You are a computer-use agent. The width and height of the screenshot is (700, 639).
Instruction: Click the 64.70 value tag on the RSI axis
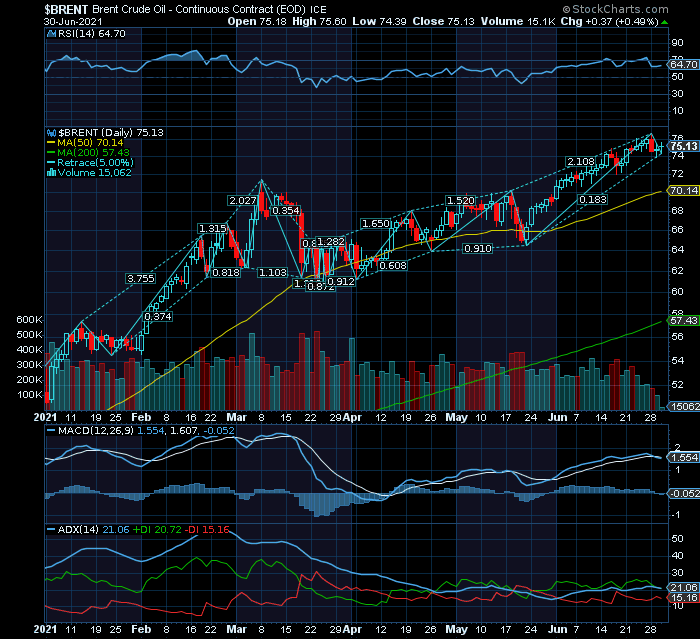pyautogui.click(x=683, y=65)
